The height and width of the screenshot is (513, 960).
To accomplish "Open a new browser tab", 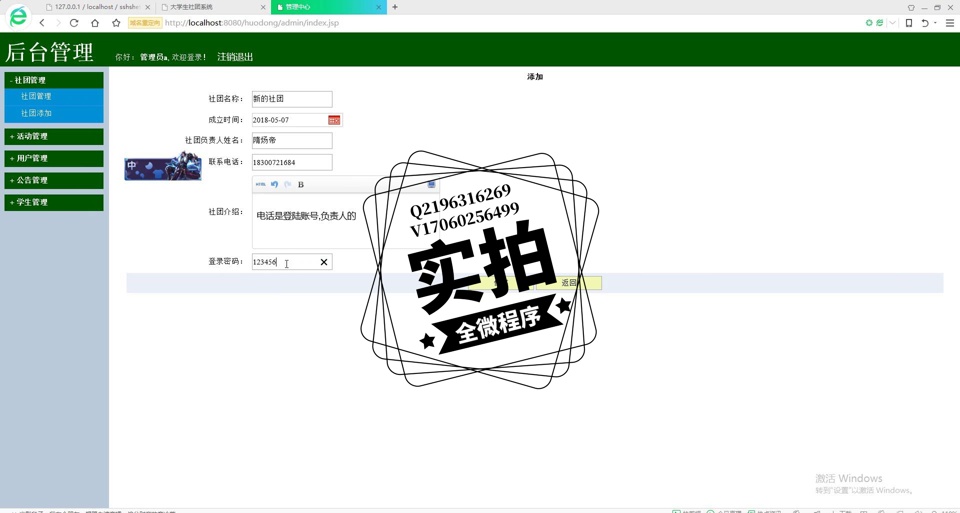I will pos(395,7).
